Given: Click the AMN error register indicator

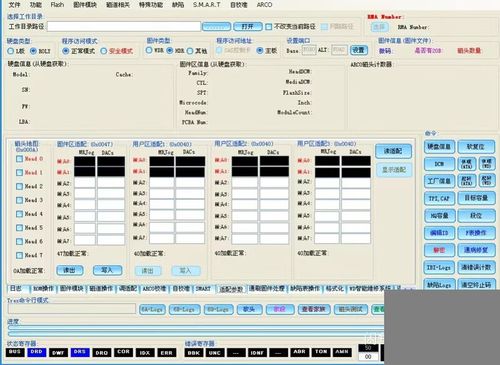Looking at the screenshot, I should tap(342, 352).
